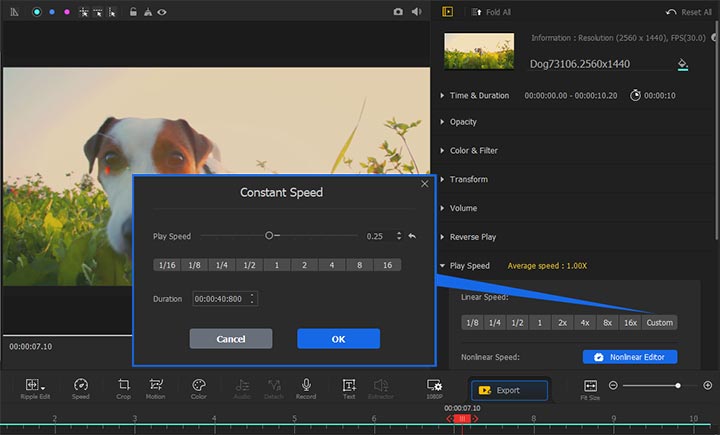This screenshot has height=435, width=720.
Task: Click the Fit Size icon
Action: coord(590,386)
